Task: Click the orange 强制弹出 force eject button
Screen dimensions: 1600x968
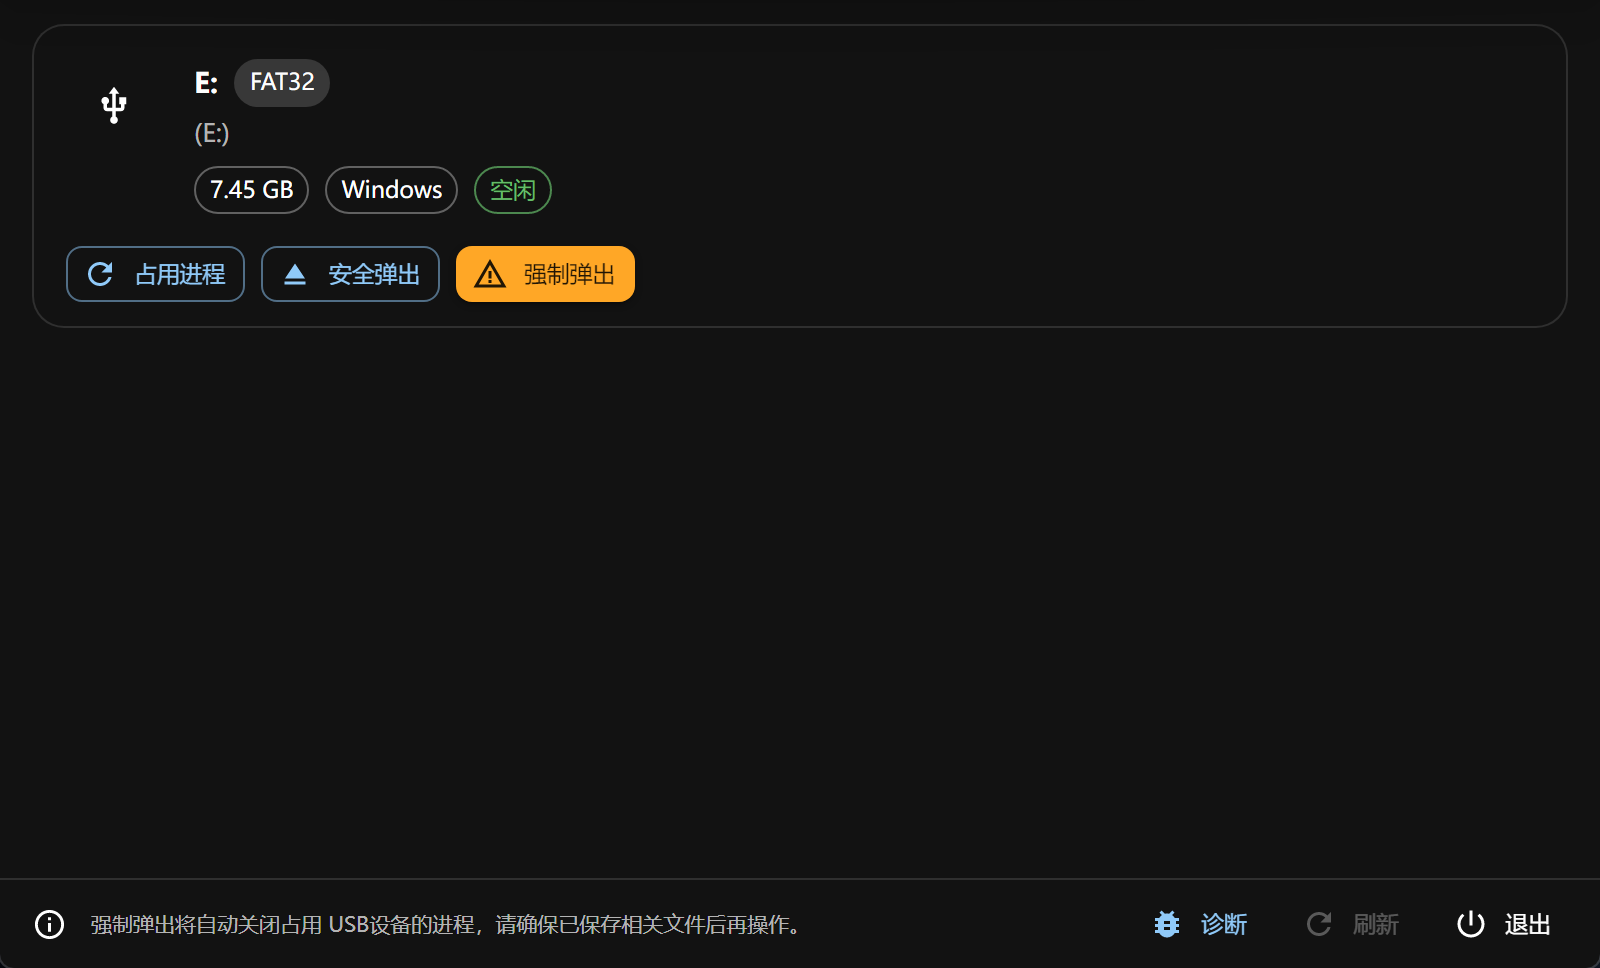Action: [x=545, y=274]
